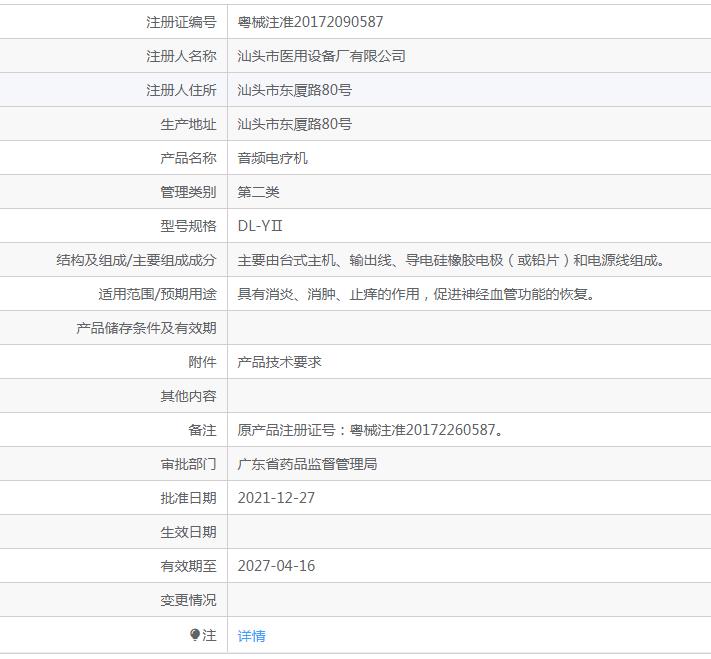This screenshot has height=659, width=711.
Task: Select model spec DL-YⅡ
Action: click(x=260, y=226)
